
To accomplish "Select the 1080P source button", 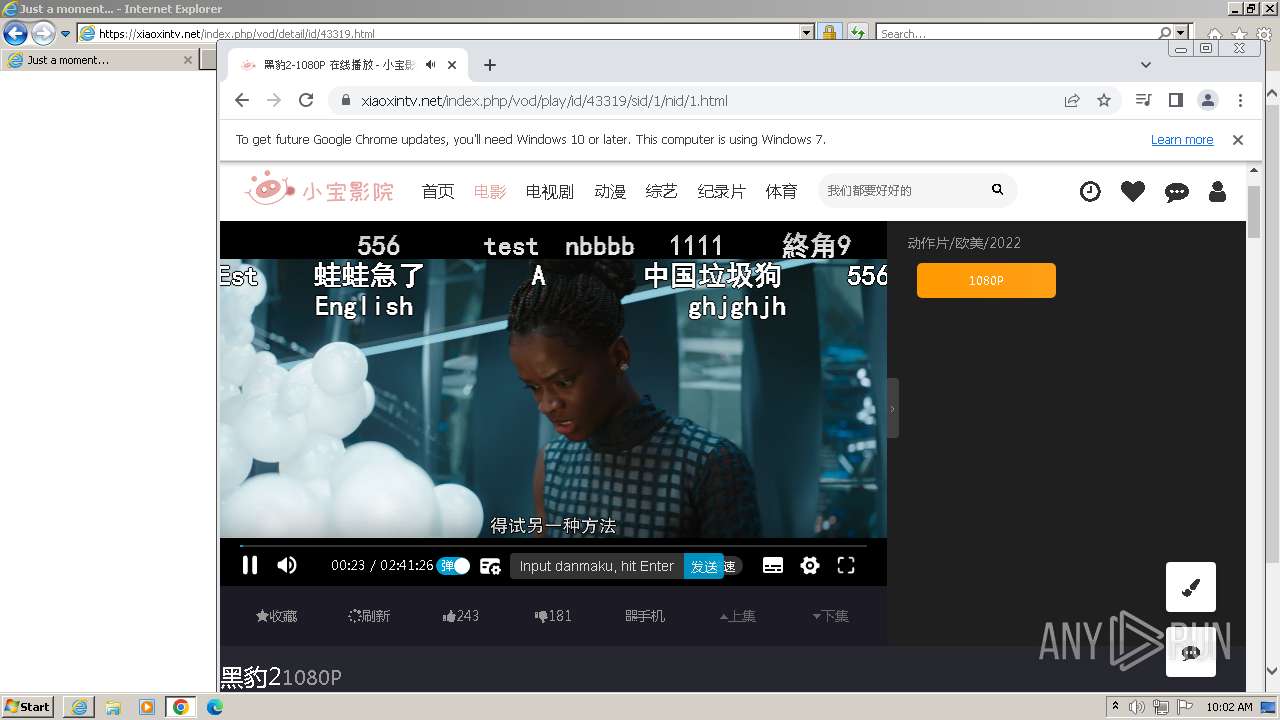I will click(986, 281).
